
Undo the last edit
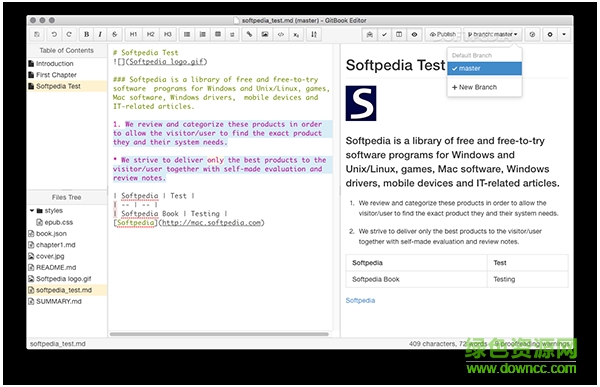click(54, 34)
